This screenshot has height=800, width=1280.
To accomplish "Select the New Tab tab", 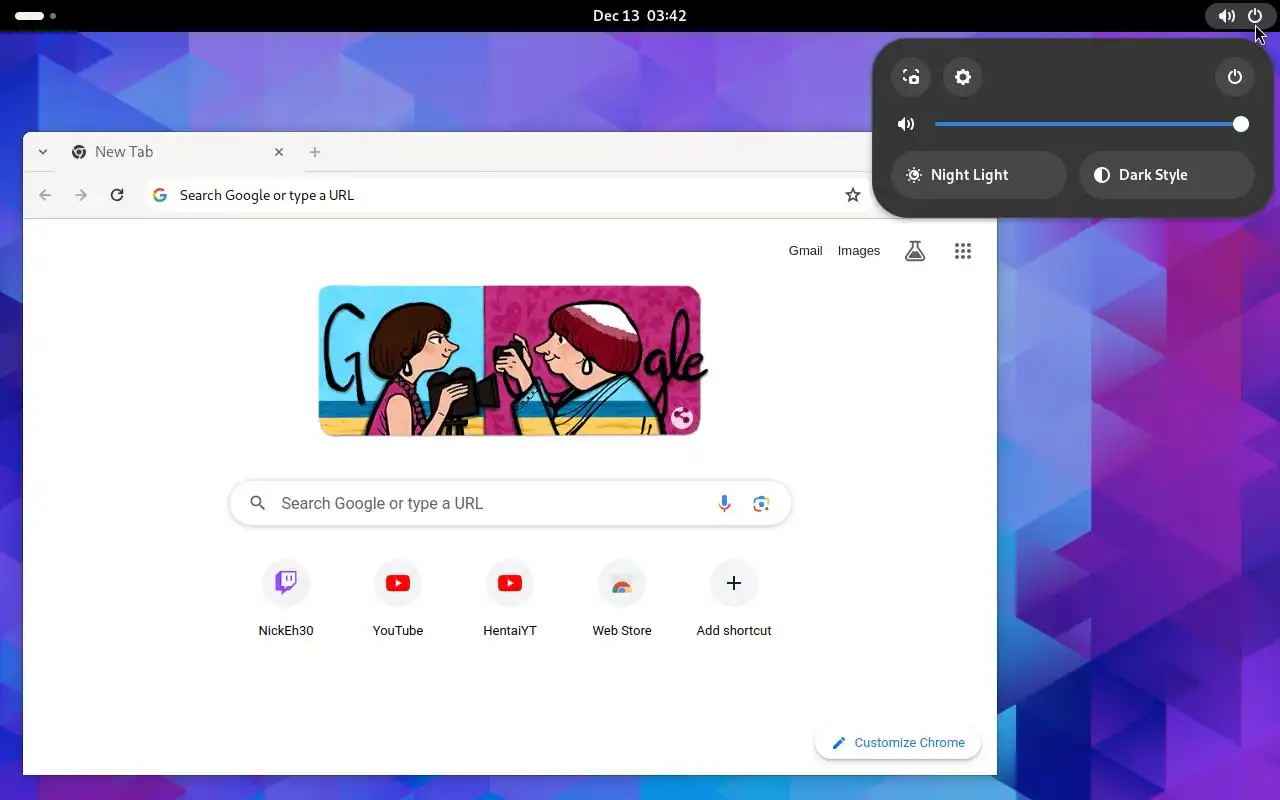I will pos(178,152).
